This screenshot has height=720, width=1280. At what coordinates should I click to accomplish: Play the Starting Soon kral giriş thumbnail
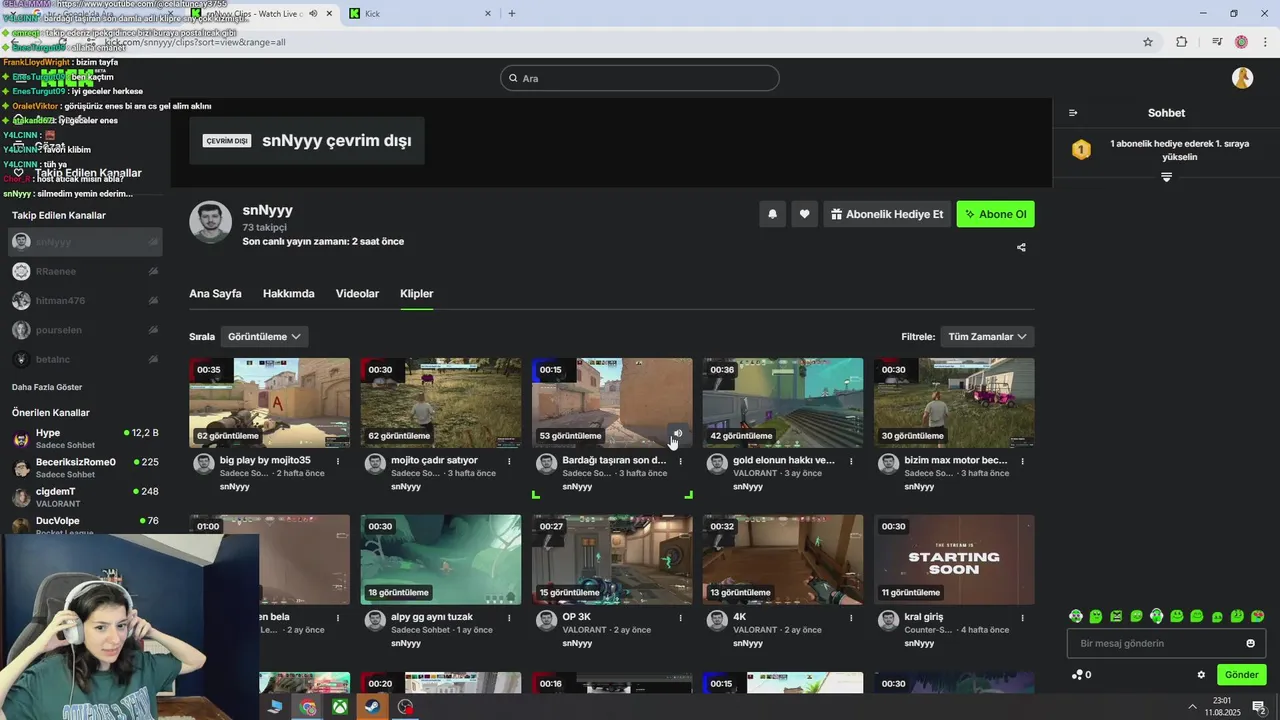954,560
